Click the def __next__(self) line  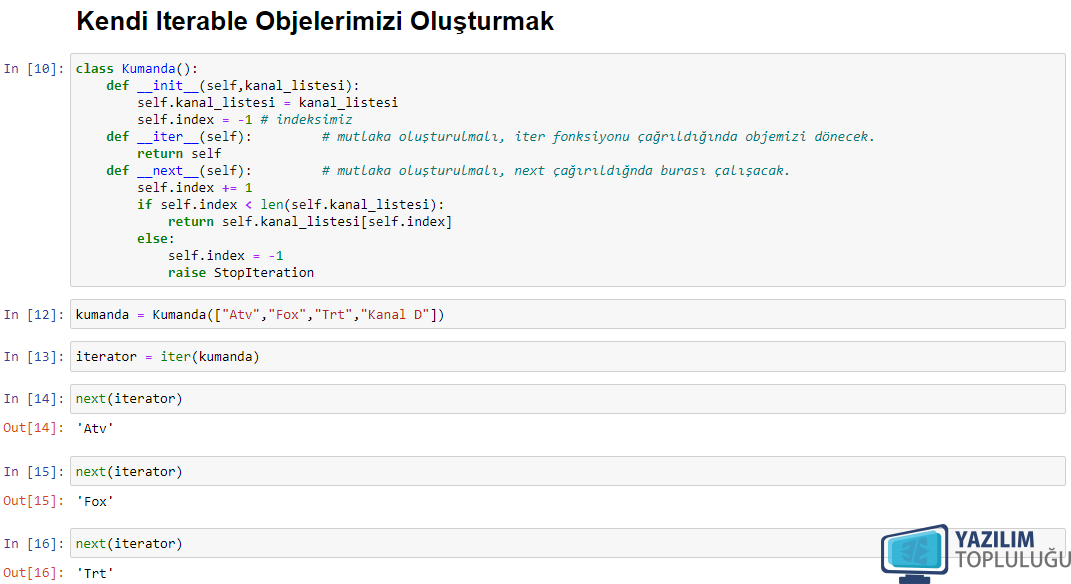tap(179, 171)
